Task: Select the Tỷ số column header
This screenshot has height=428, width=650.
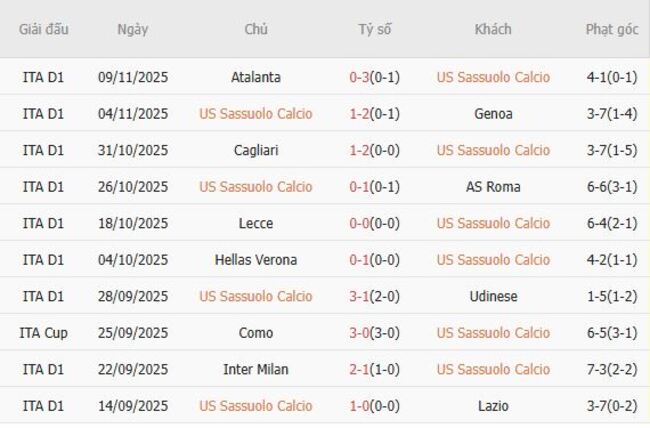Action: click(375, 29)
